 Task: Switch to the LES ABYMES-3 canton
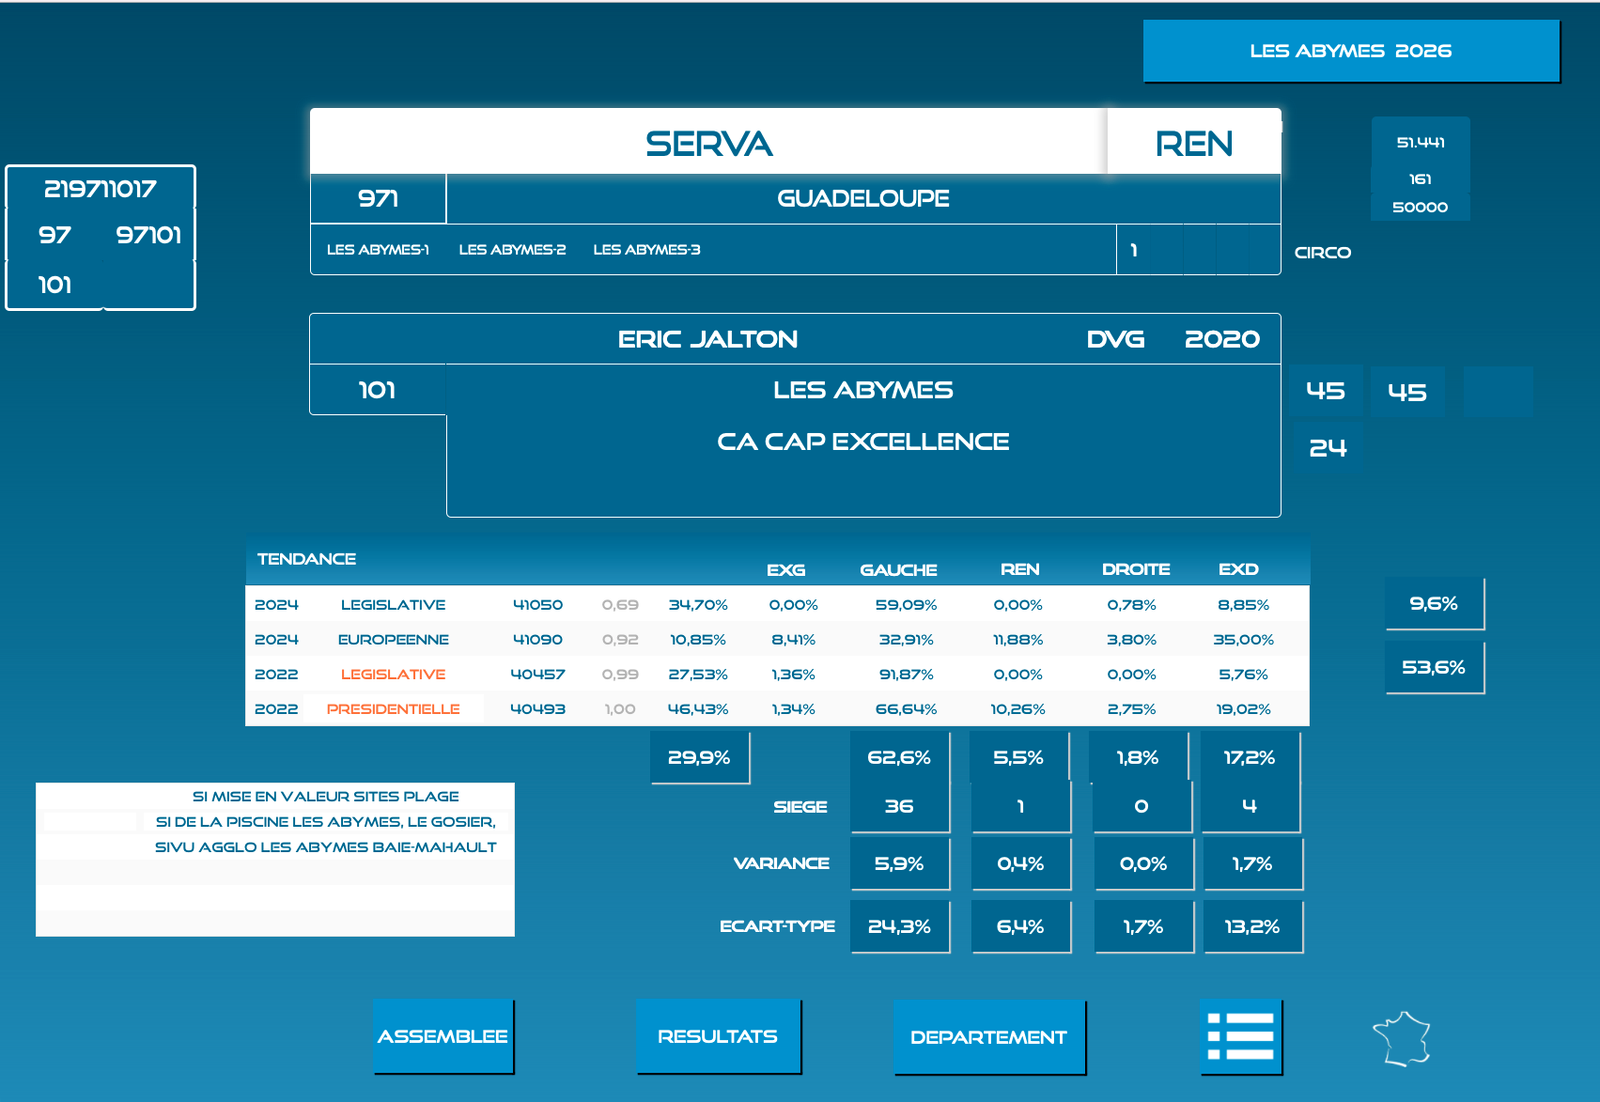click(646, 250)
